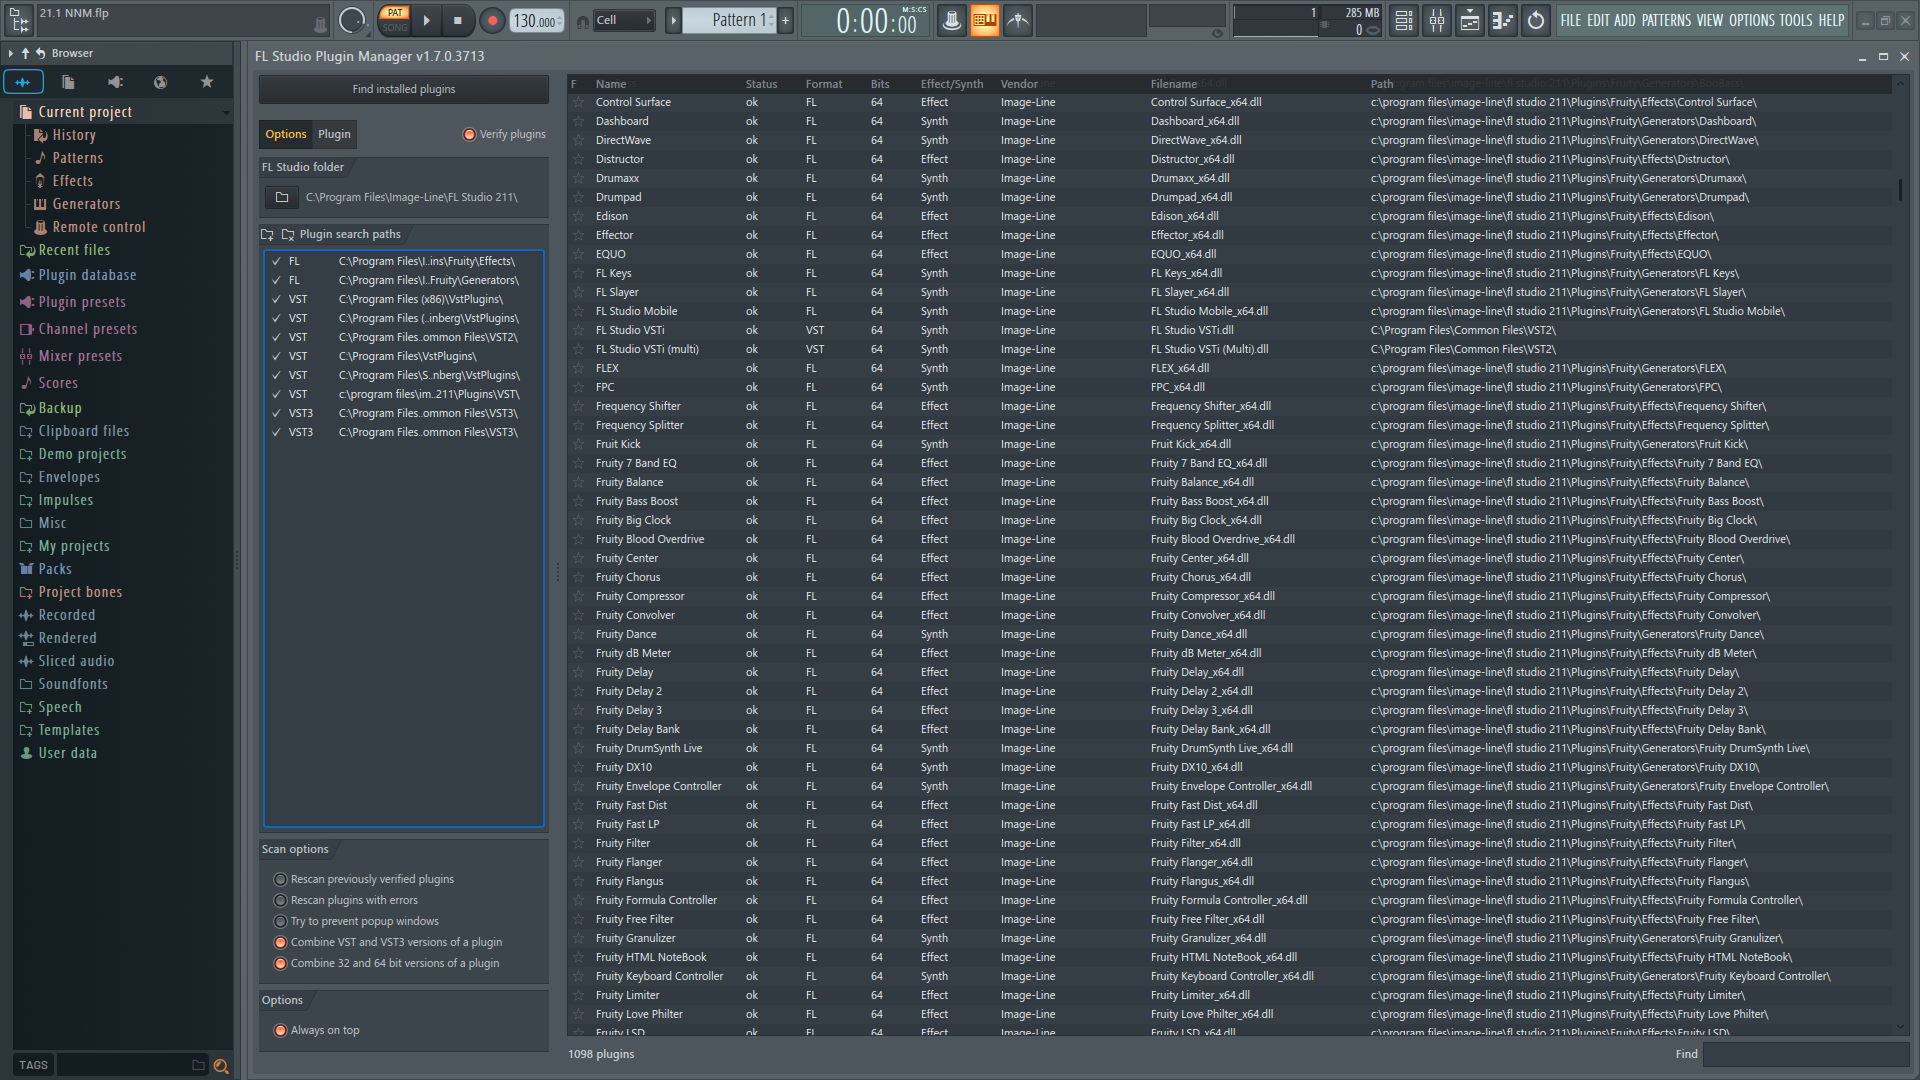Start playback with the play button
This screenshot has height=1080, width=1920.
point(427,20)
